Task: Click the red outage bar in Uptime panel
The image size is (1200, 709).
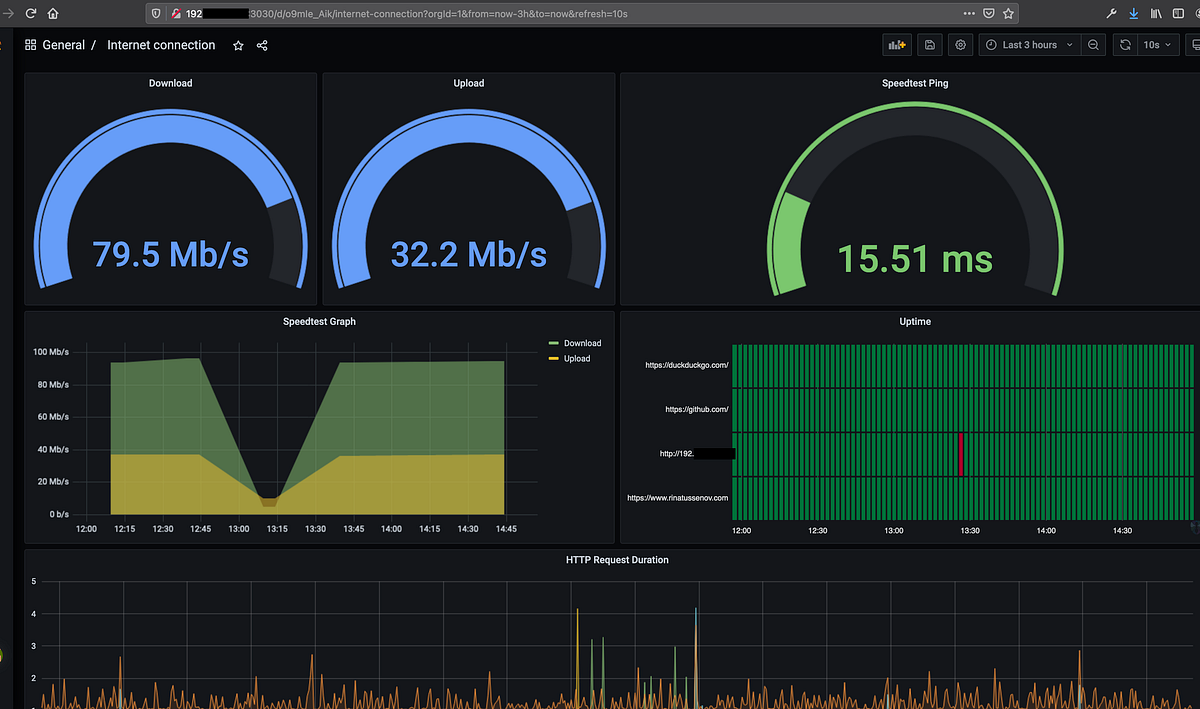Action: tap(961, 453)
